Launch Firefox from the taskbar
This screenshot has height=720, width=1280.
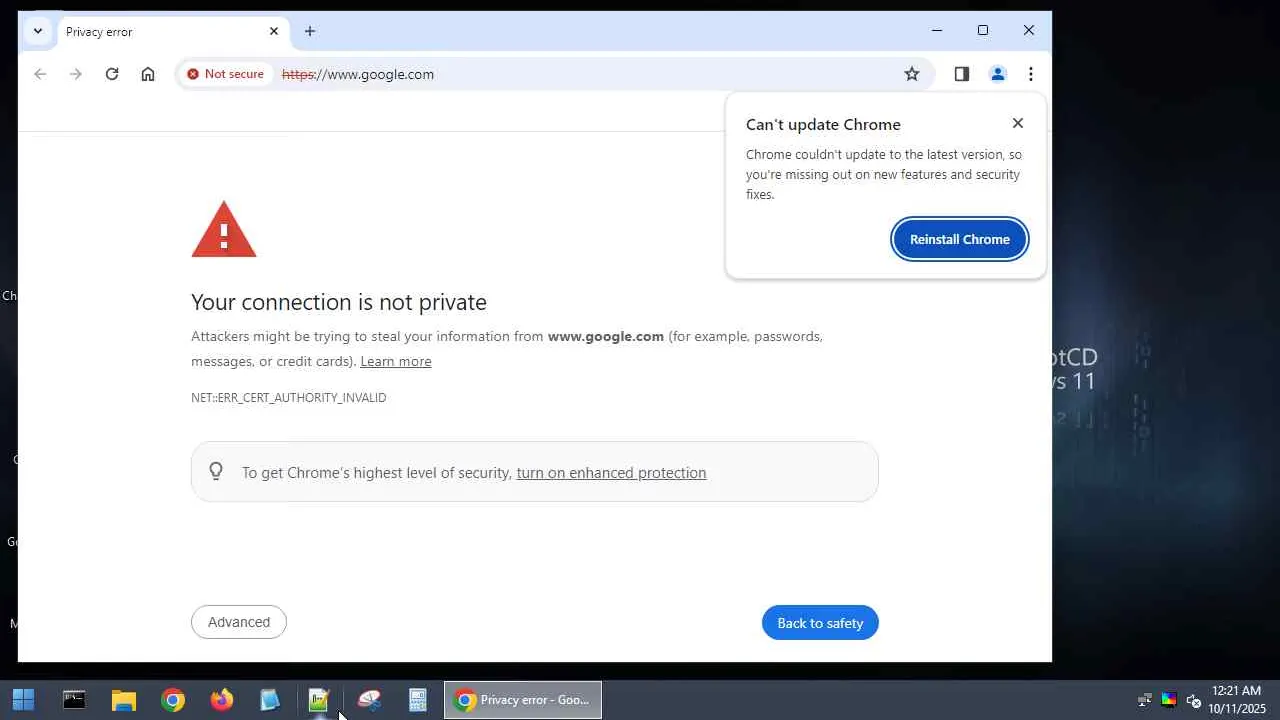222,700
